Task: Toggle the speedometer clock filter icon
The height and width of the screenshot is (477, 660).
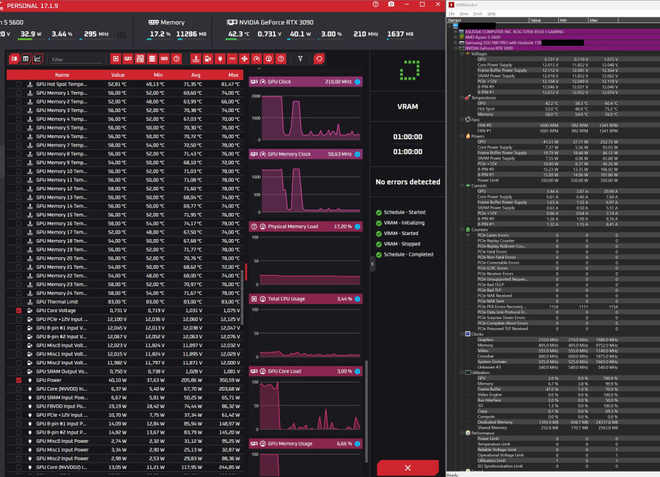Action: [256, 59]
